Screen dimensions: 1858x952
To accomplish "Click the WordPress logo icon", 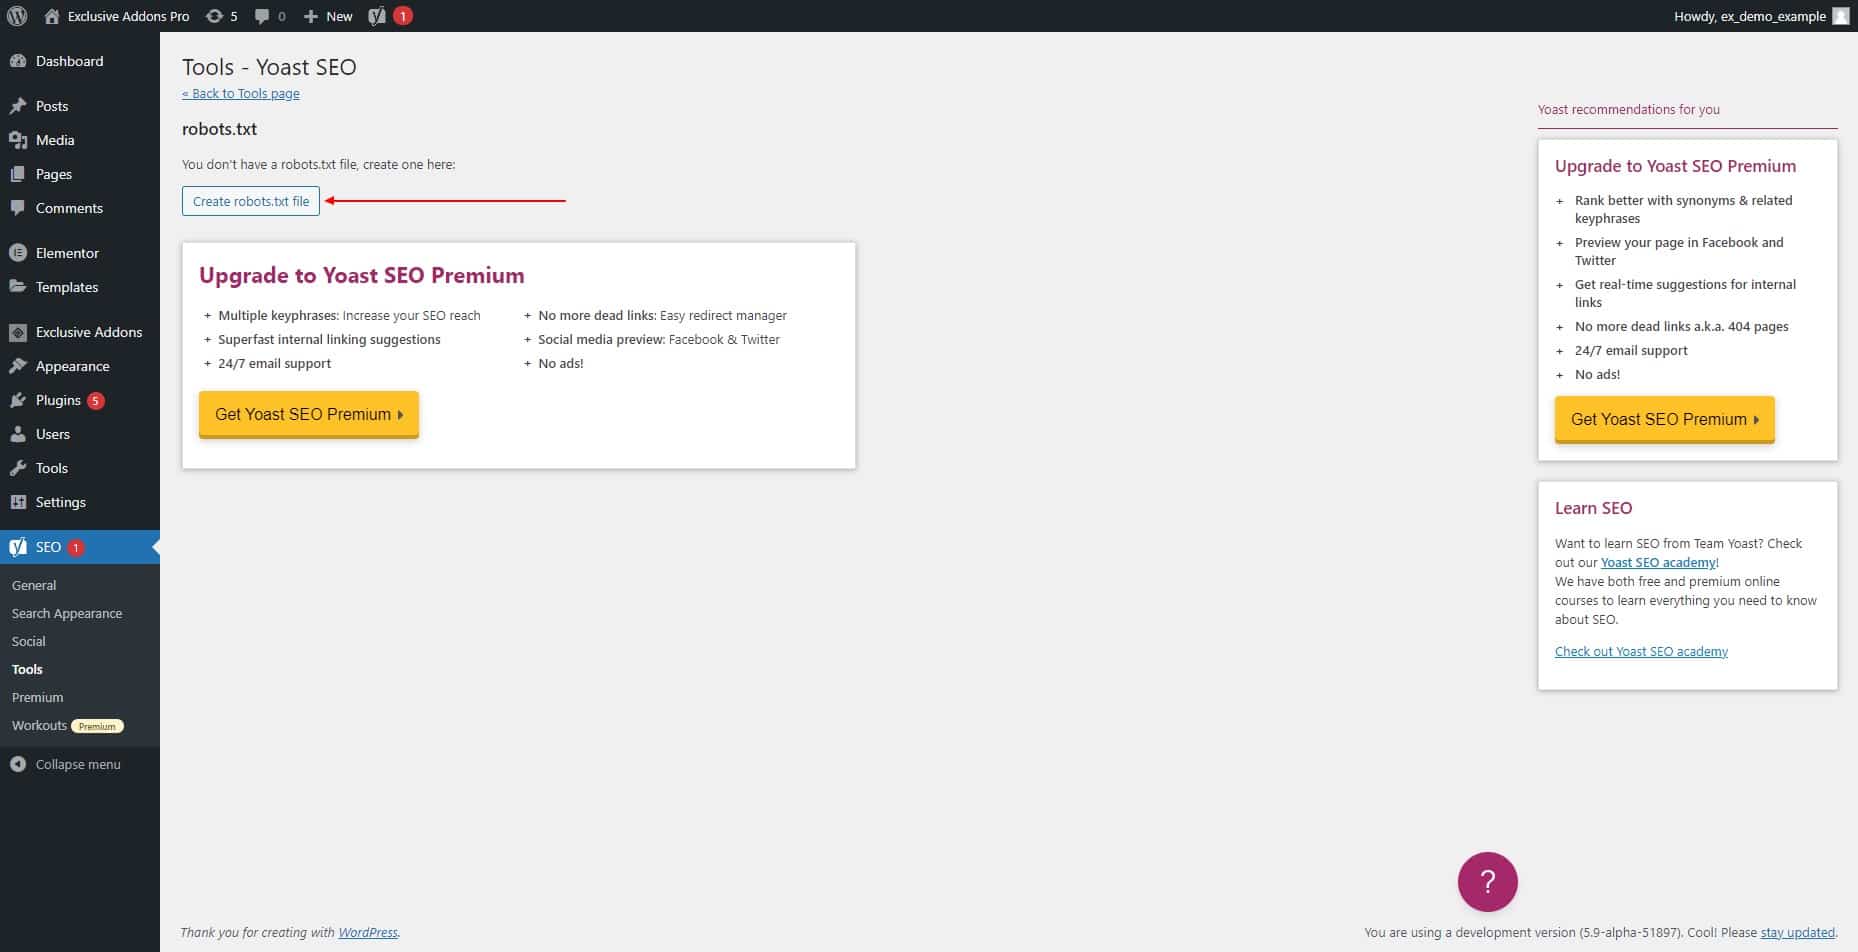I will 17,16.
